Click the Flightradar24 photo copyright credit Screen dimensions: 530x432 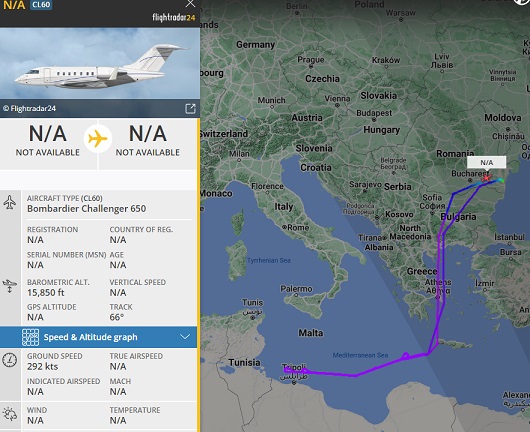pyautogui.click(x=29, y=109)
